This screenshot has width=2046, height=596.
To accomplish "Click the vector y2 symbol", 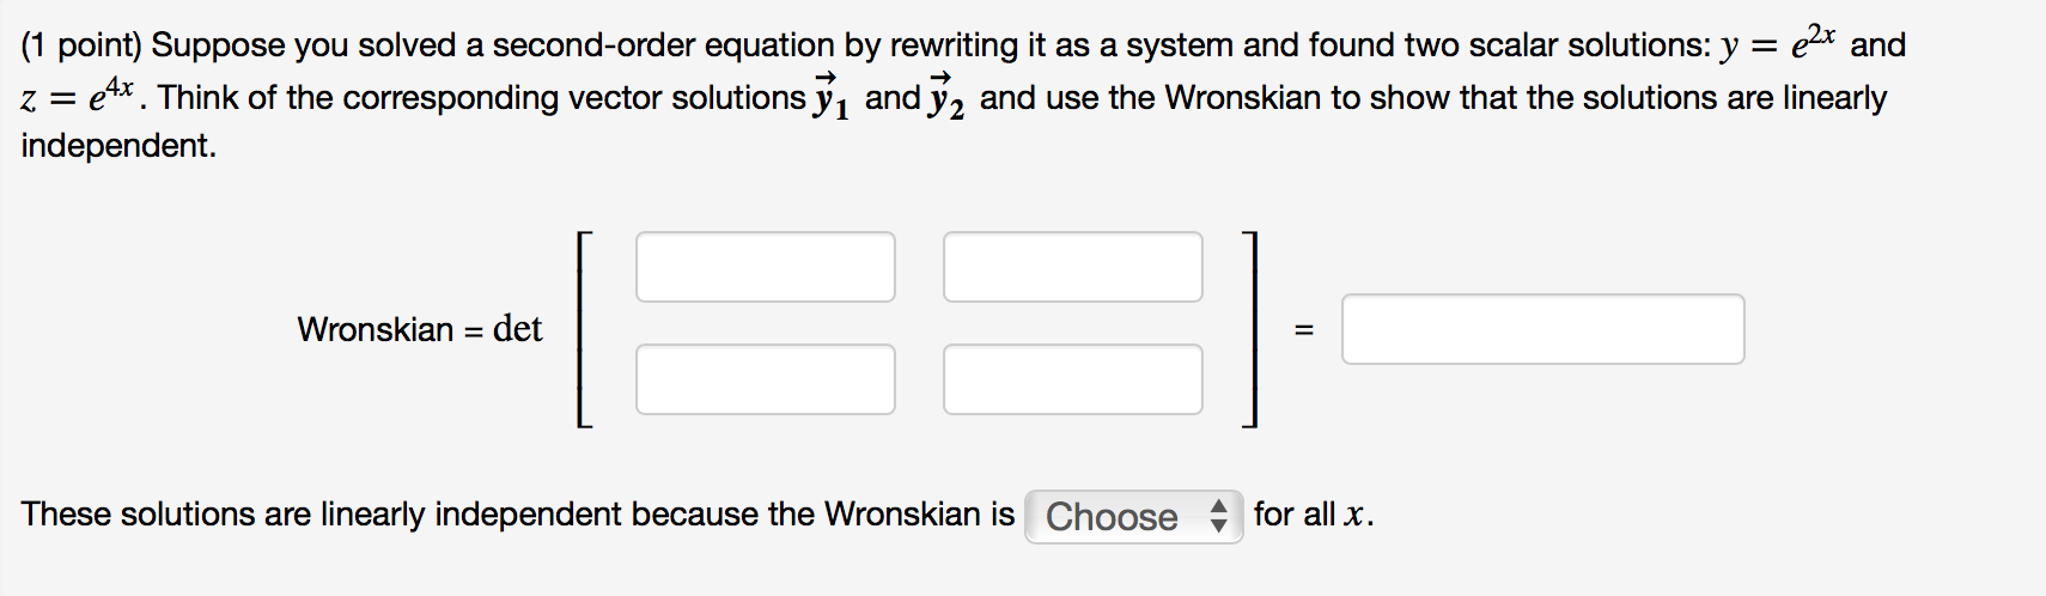I will pos(946,96).
